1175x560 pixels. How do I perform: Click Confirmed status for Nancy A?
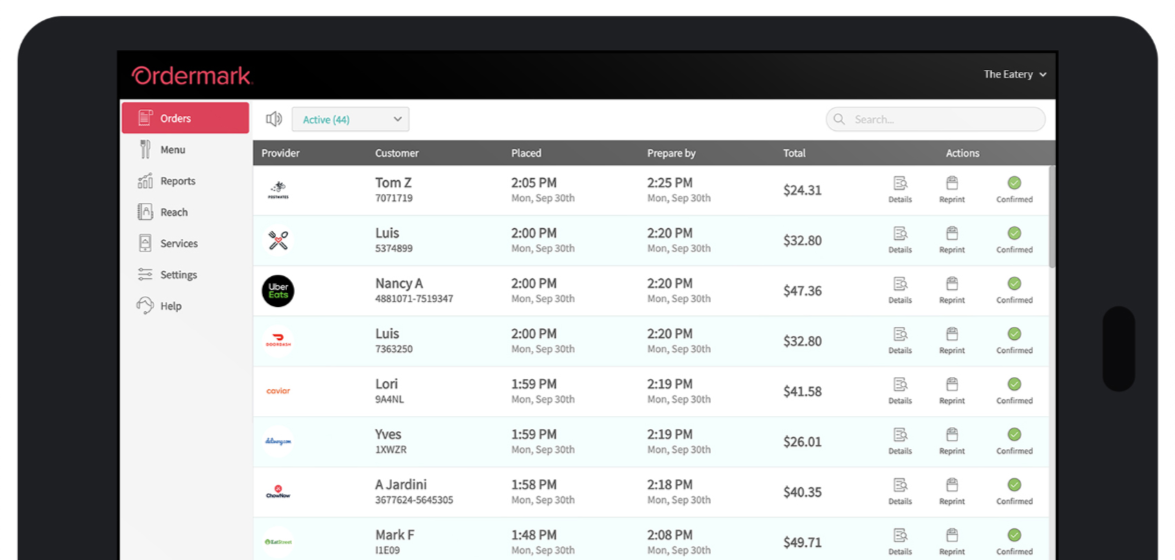click(x=1014, y=290)
